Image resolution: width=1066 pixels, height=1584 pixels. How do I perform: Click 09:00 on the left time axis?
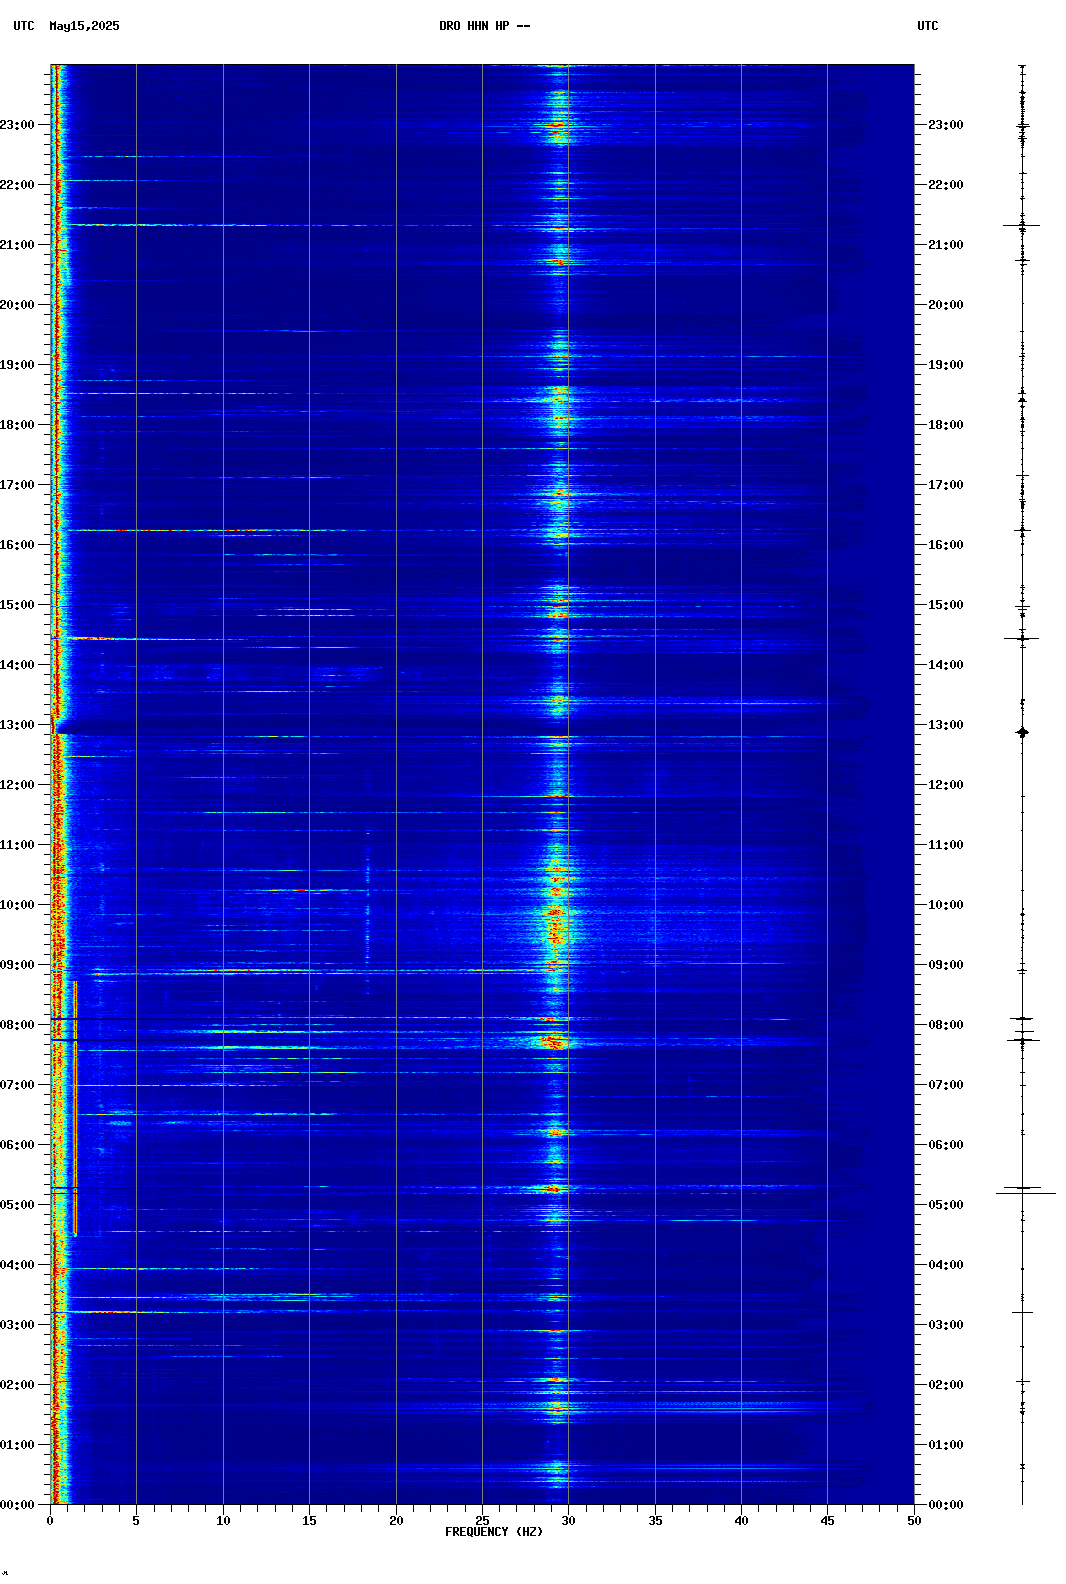coord(17,965)
